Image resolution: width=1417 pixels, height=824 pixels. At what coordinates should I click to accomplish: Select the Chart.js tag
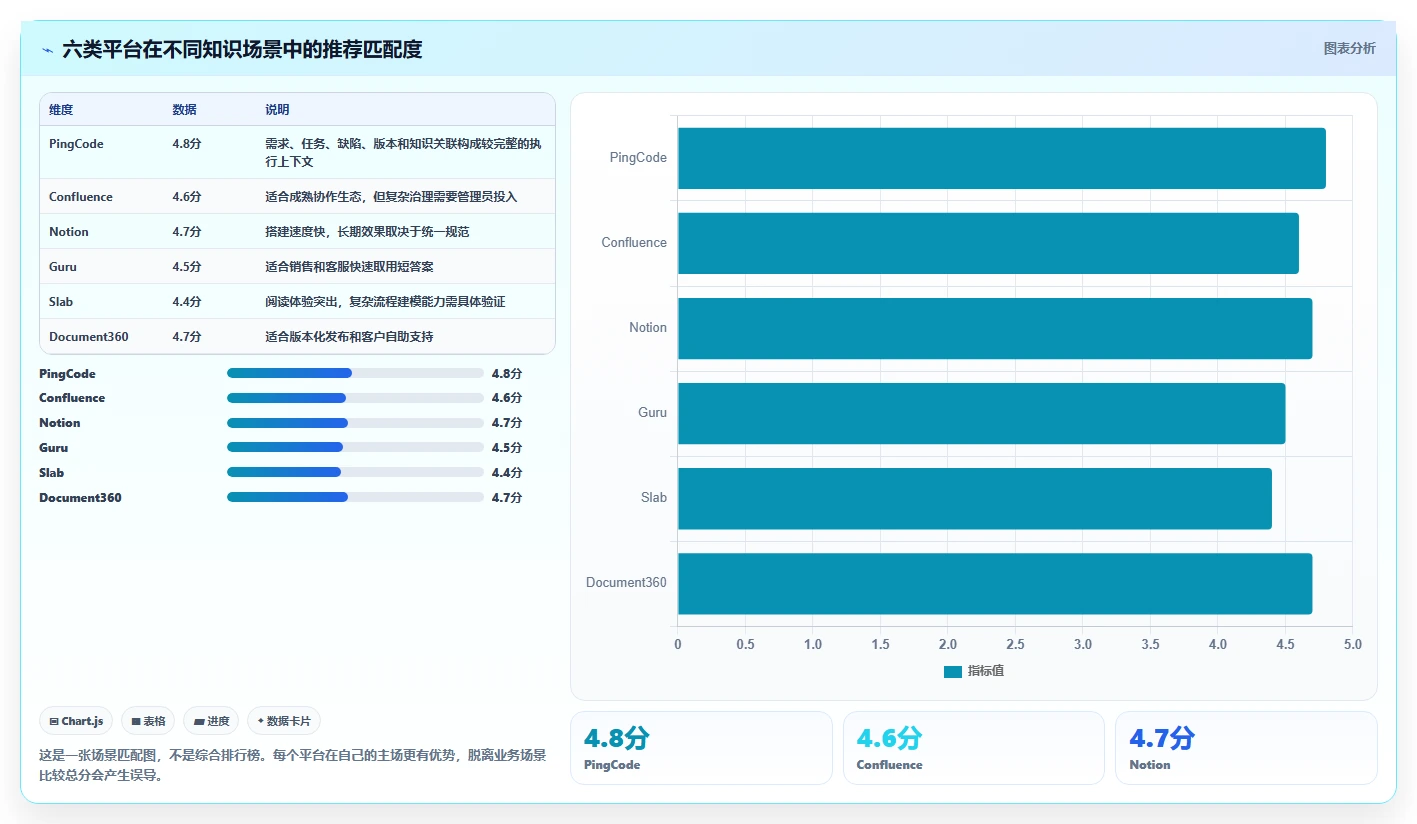click(76, 721)
